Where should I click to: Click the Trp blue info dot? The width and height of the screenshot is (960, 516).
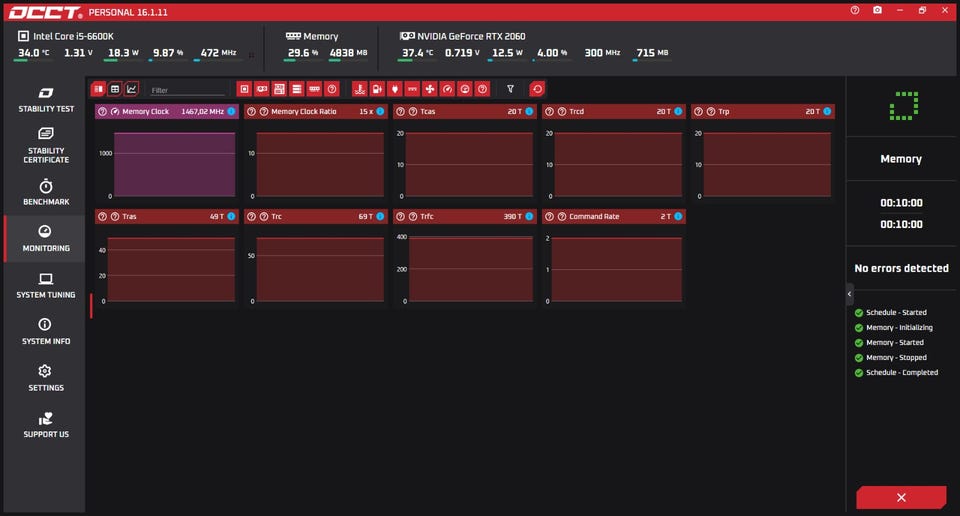(x=827, y=111)
